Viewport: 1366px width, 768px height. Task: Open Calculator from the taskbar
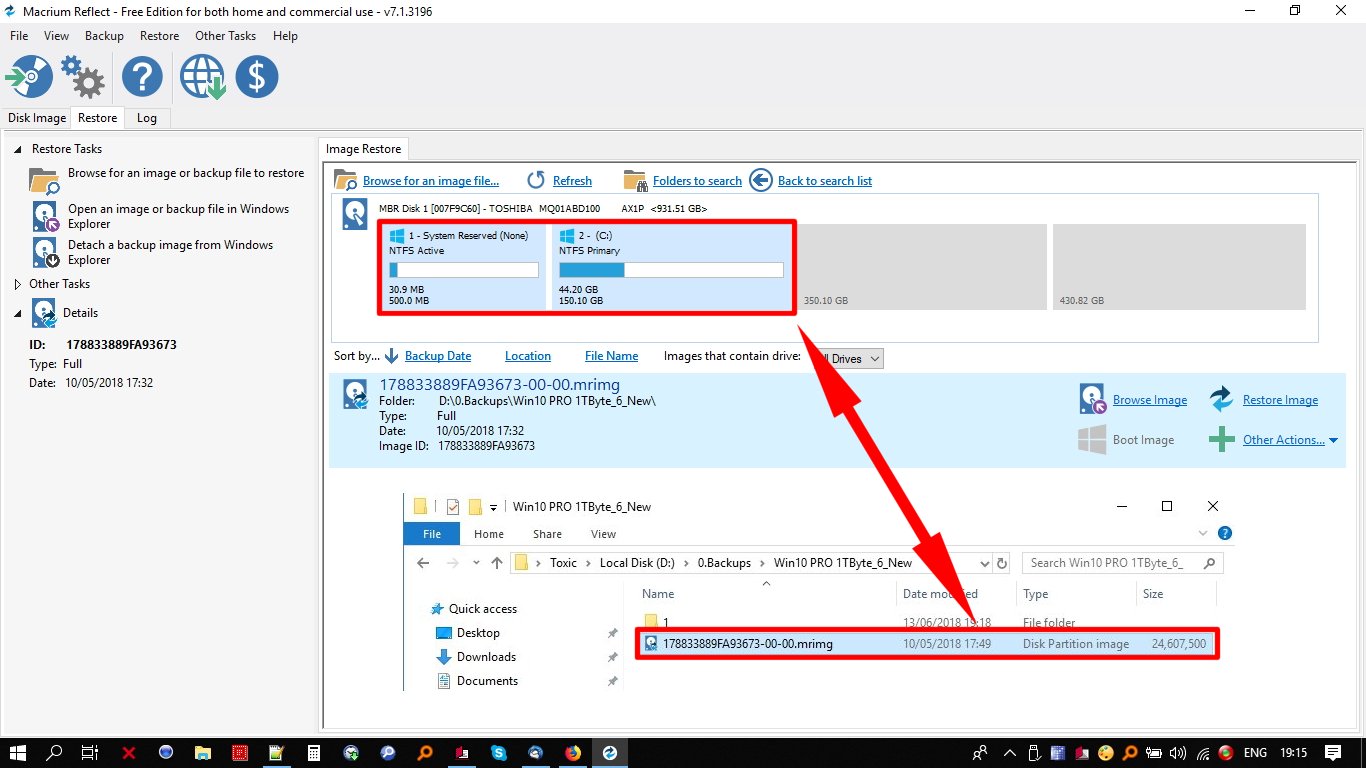tap(313, 753)
